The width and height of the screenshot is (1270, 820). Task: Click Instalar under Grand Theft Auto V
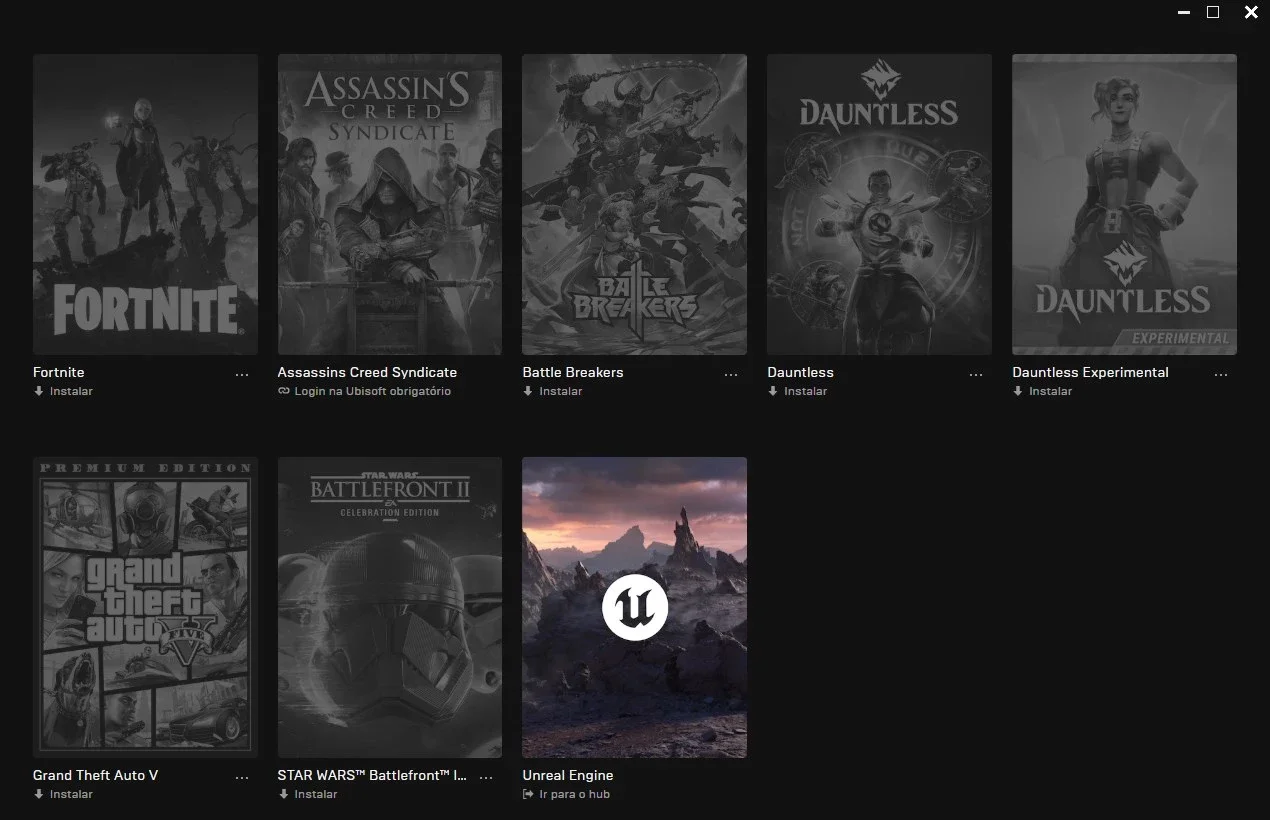(x=63, y=794)
